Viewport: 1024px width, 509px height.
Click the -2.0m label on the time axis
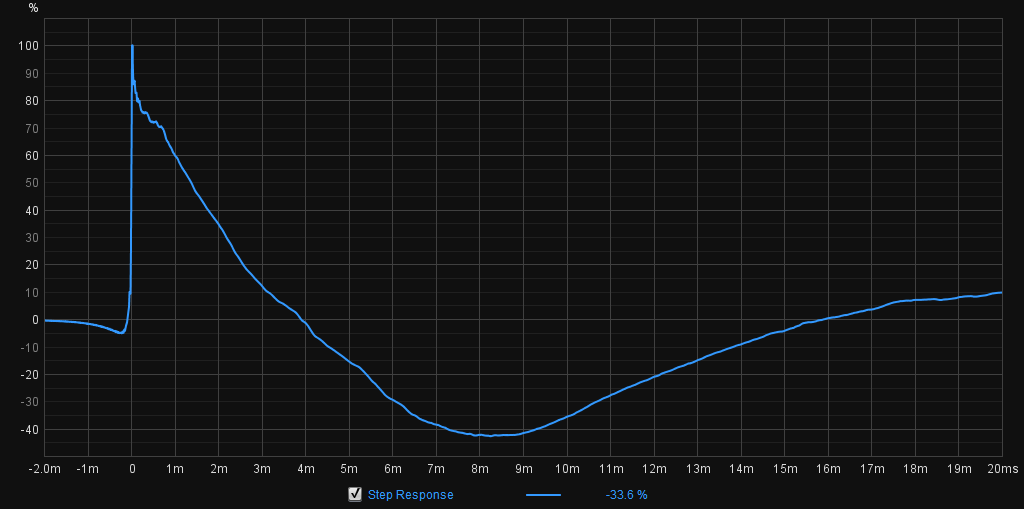click(44, 468)
